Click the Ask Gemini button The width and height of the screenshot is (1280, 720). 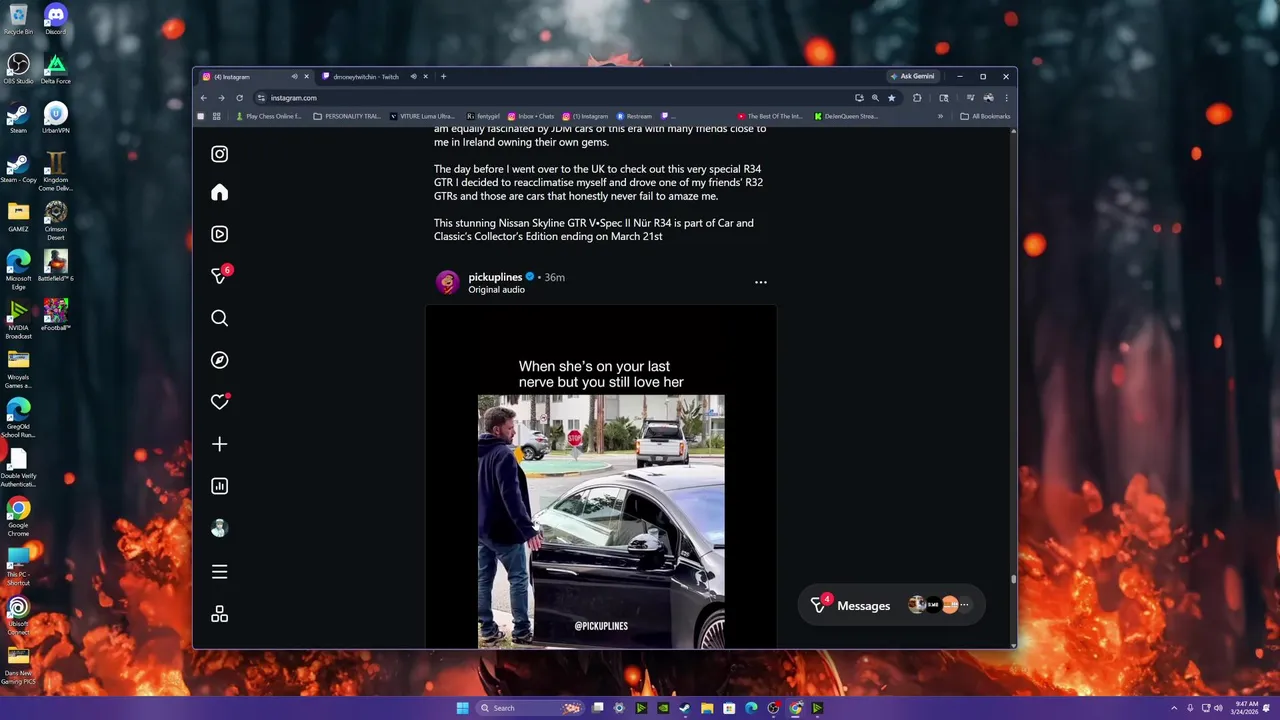(912, 77)
